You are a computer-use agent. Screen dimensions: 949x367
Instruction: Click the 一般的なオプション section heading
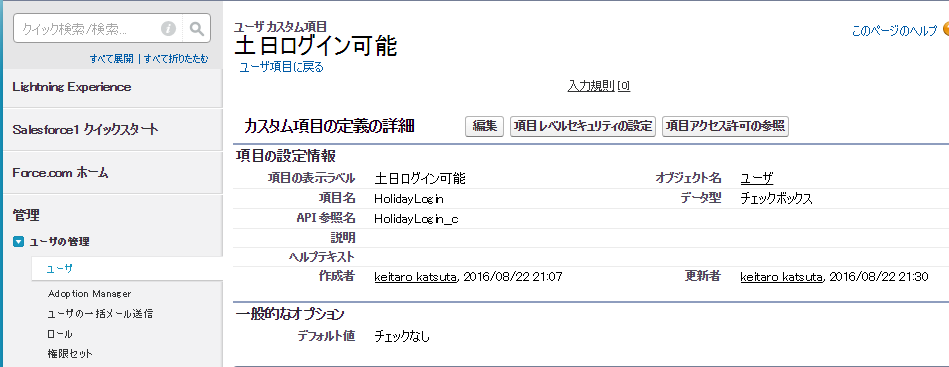tap(290, 314)
